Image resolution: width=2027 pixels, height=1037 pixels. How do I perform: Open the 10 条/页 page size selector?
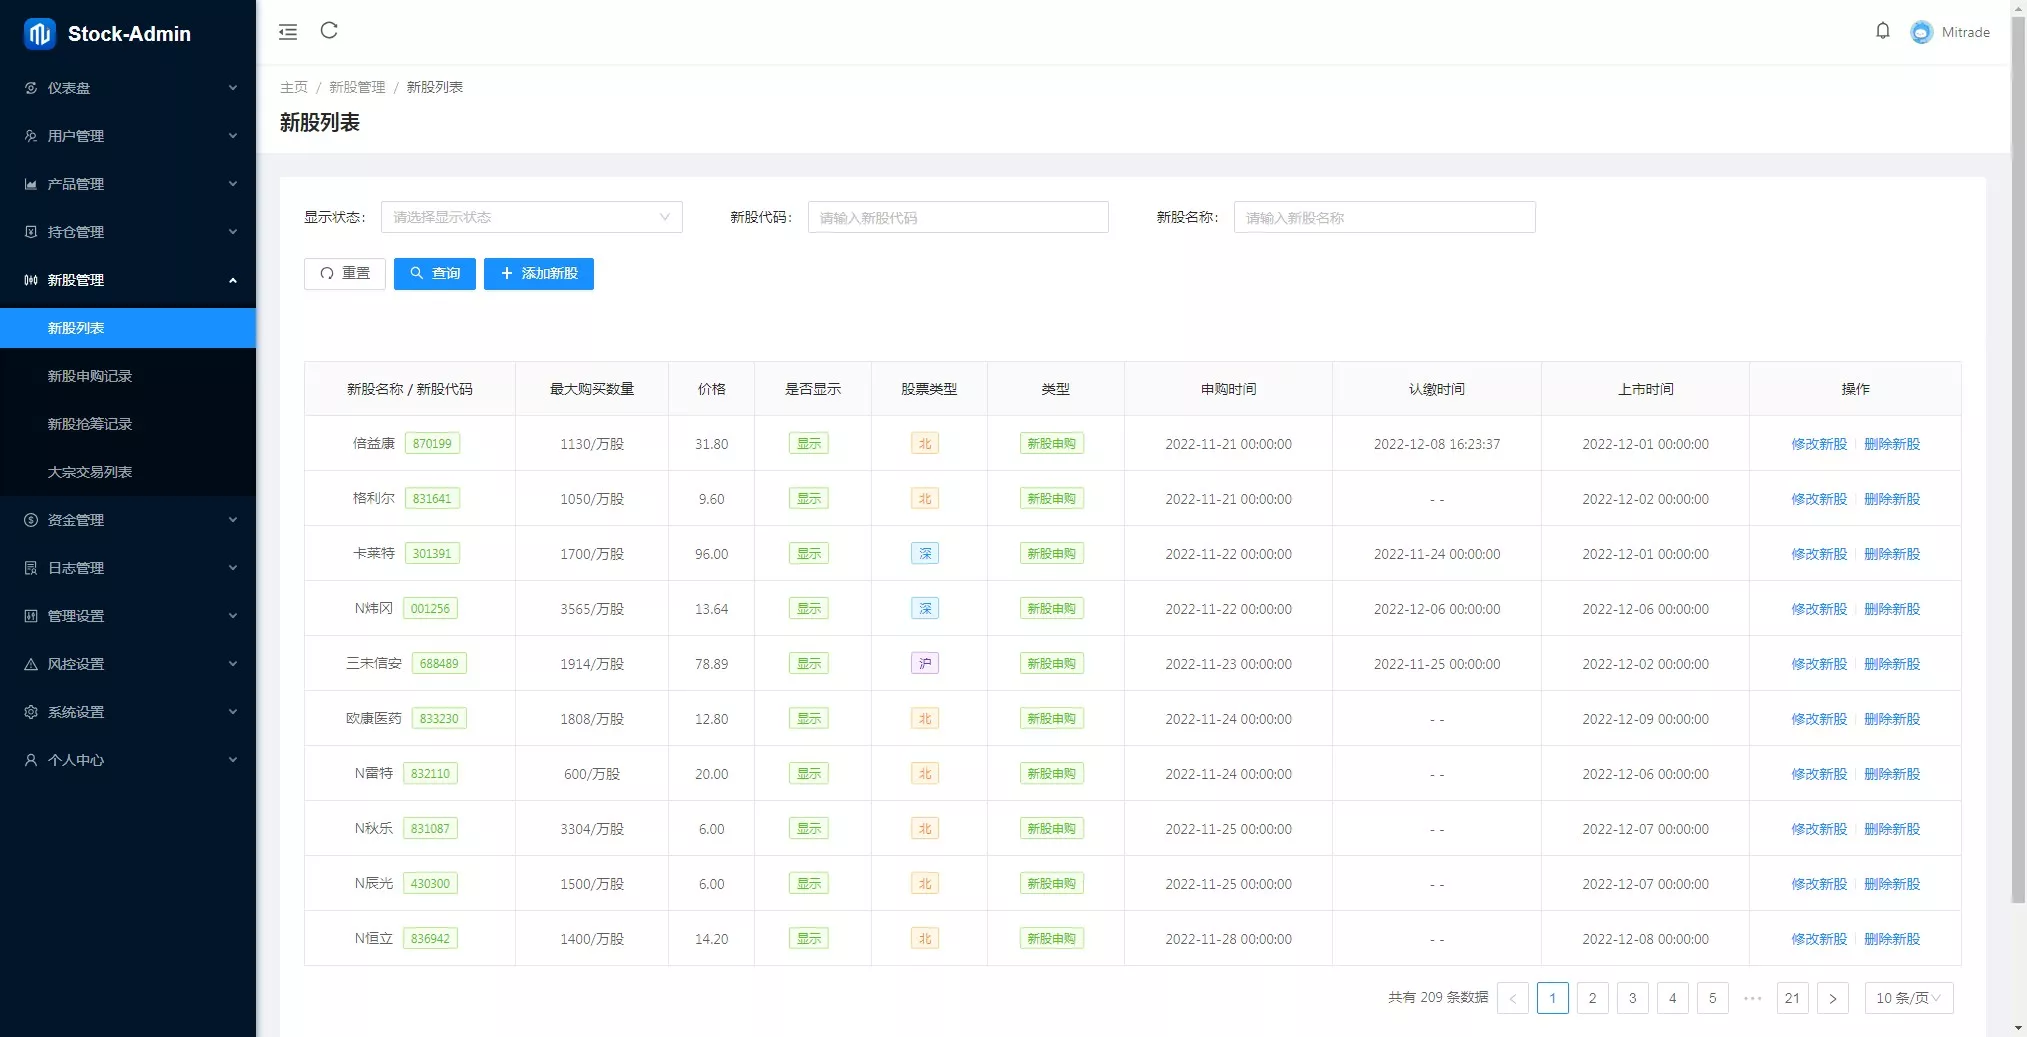(x=1908, y=998)
